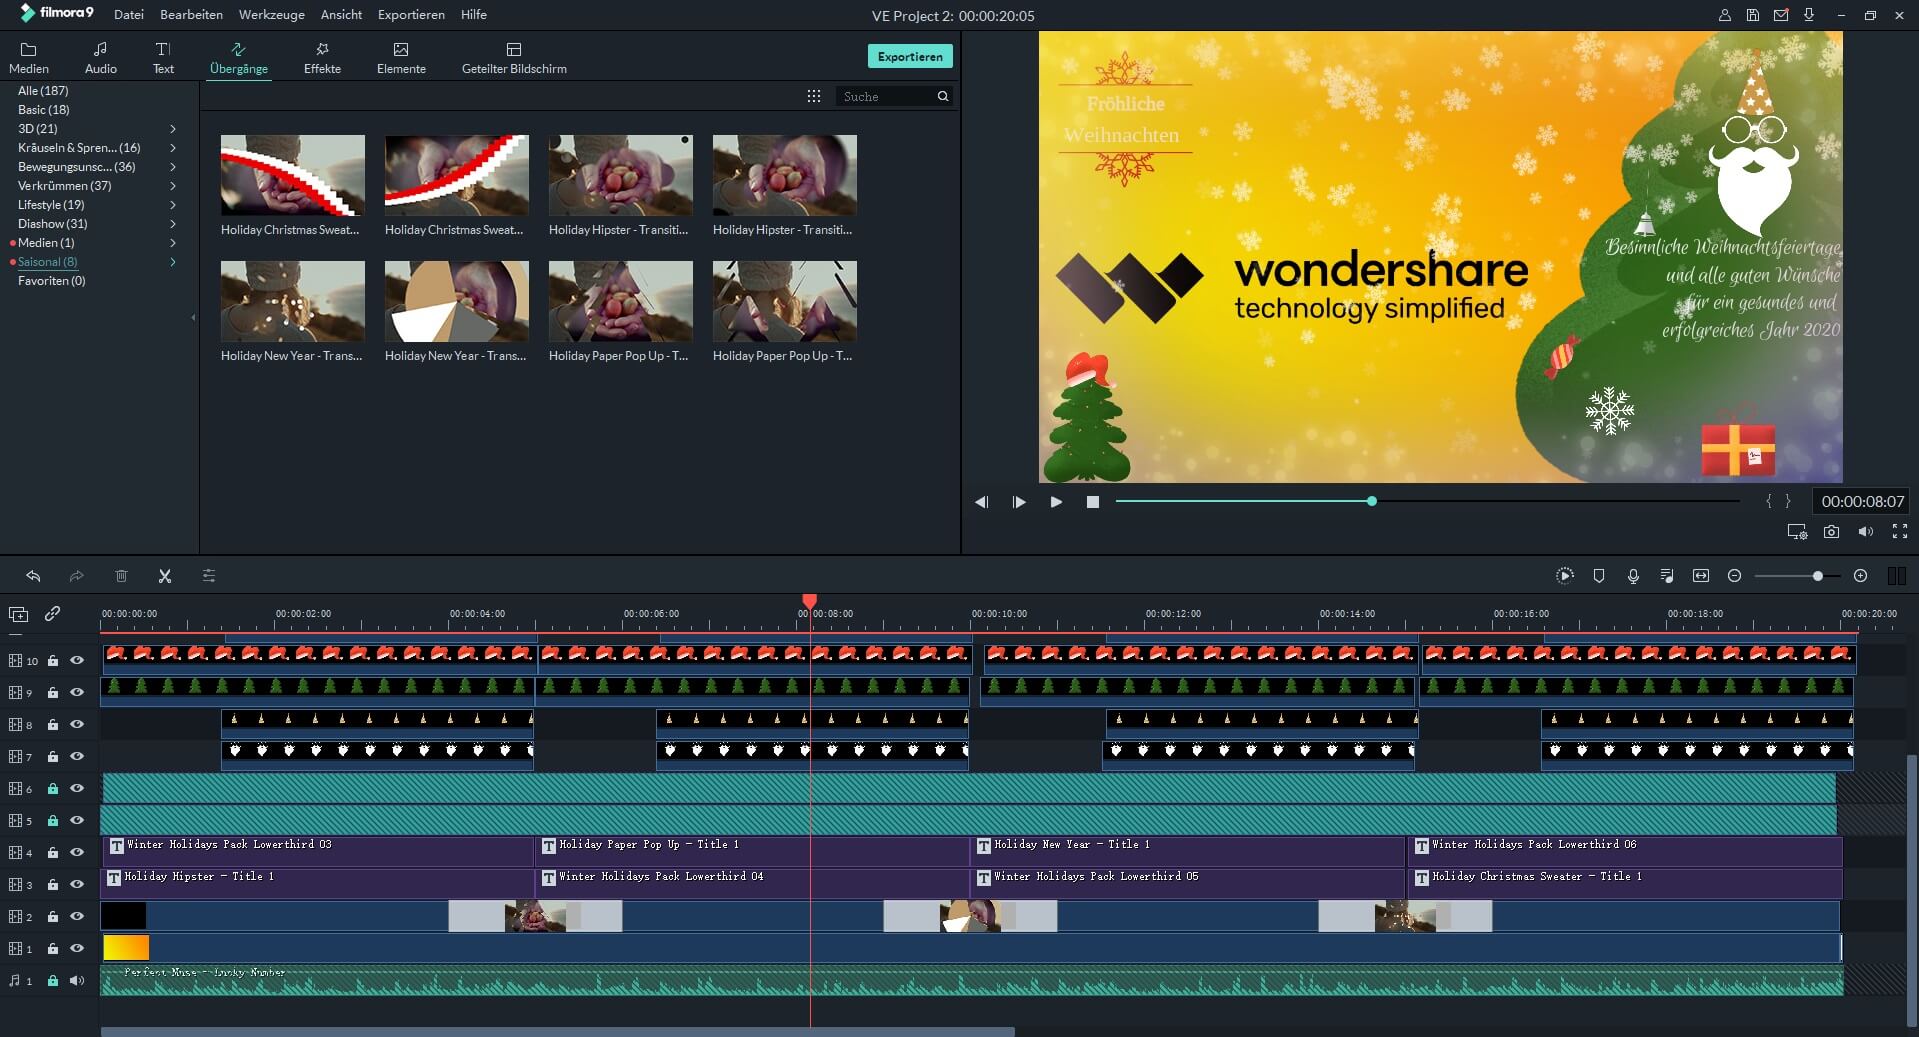Take a snapshot with camera icon
1919x1037 pixels.
1831,532
